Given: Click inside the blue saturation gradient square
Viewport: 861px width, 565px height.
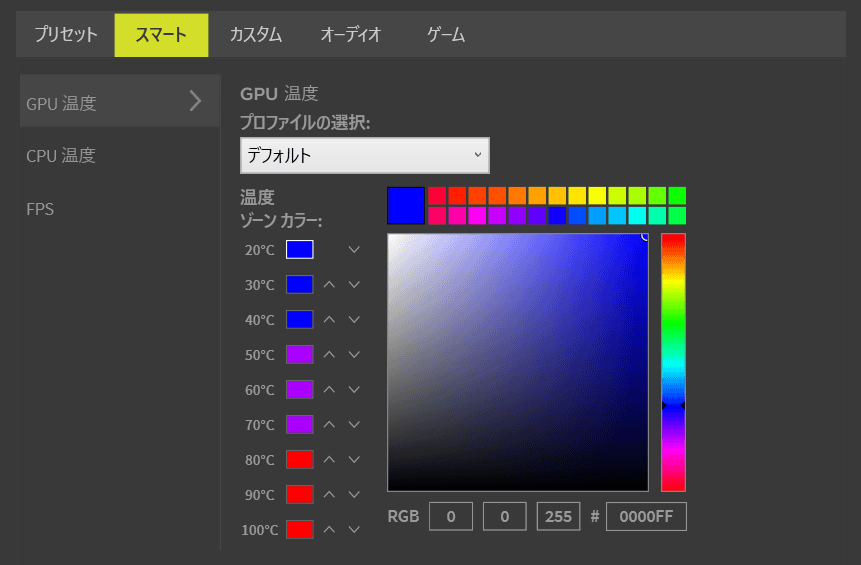Looking at the screenshot, I should pos(518,362).
